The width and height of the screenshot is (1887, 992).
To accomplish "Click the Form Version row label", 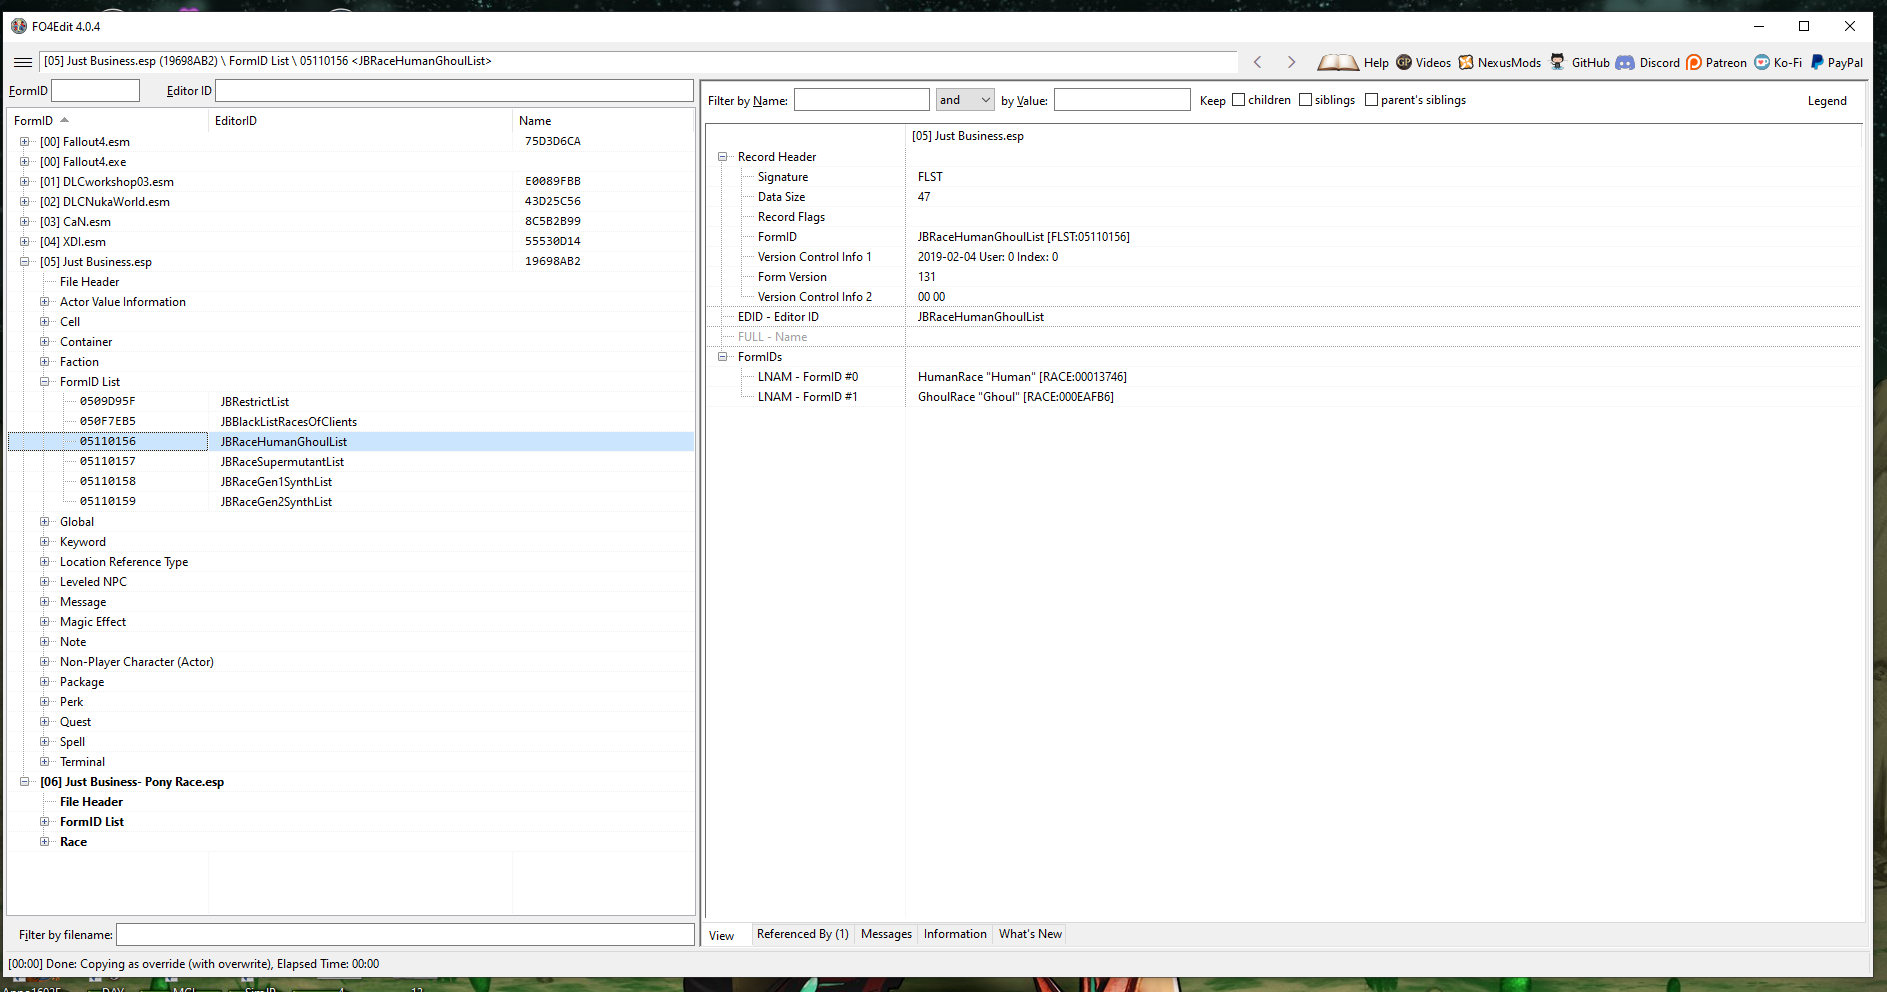I will [x=792, y=277].
